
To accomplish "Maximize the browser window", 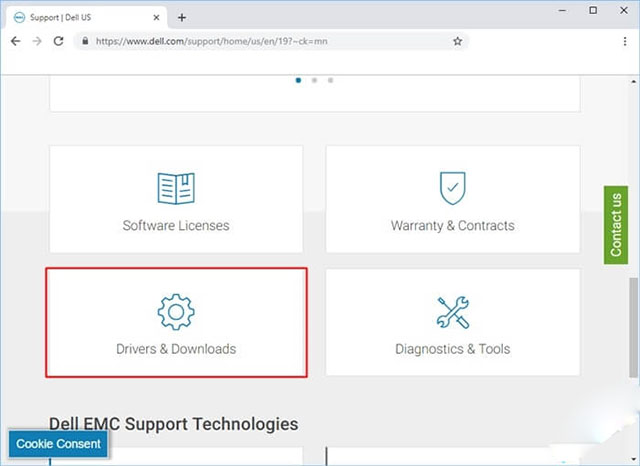I will click(x=593, y=10).
